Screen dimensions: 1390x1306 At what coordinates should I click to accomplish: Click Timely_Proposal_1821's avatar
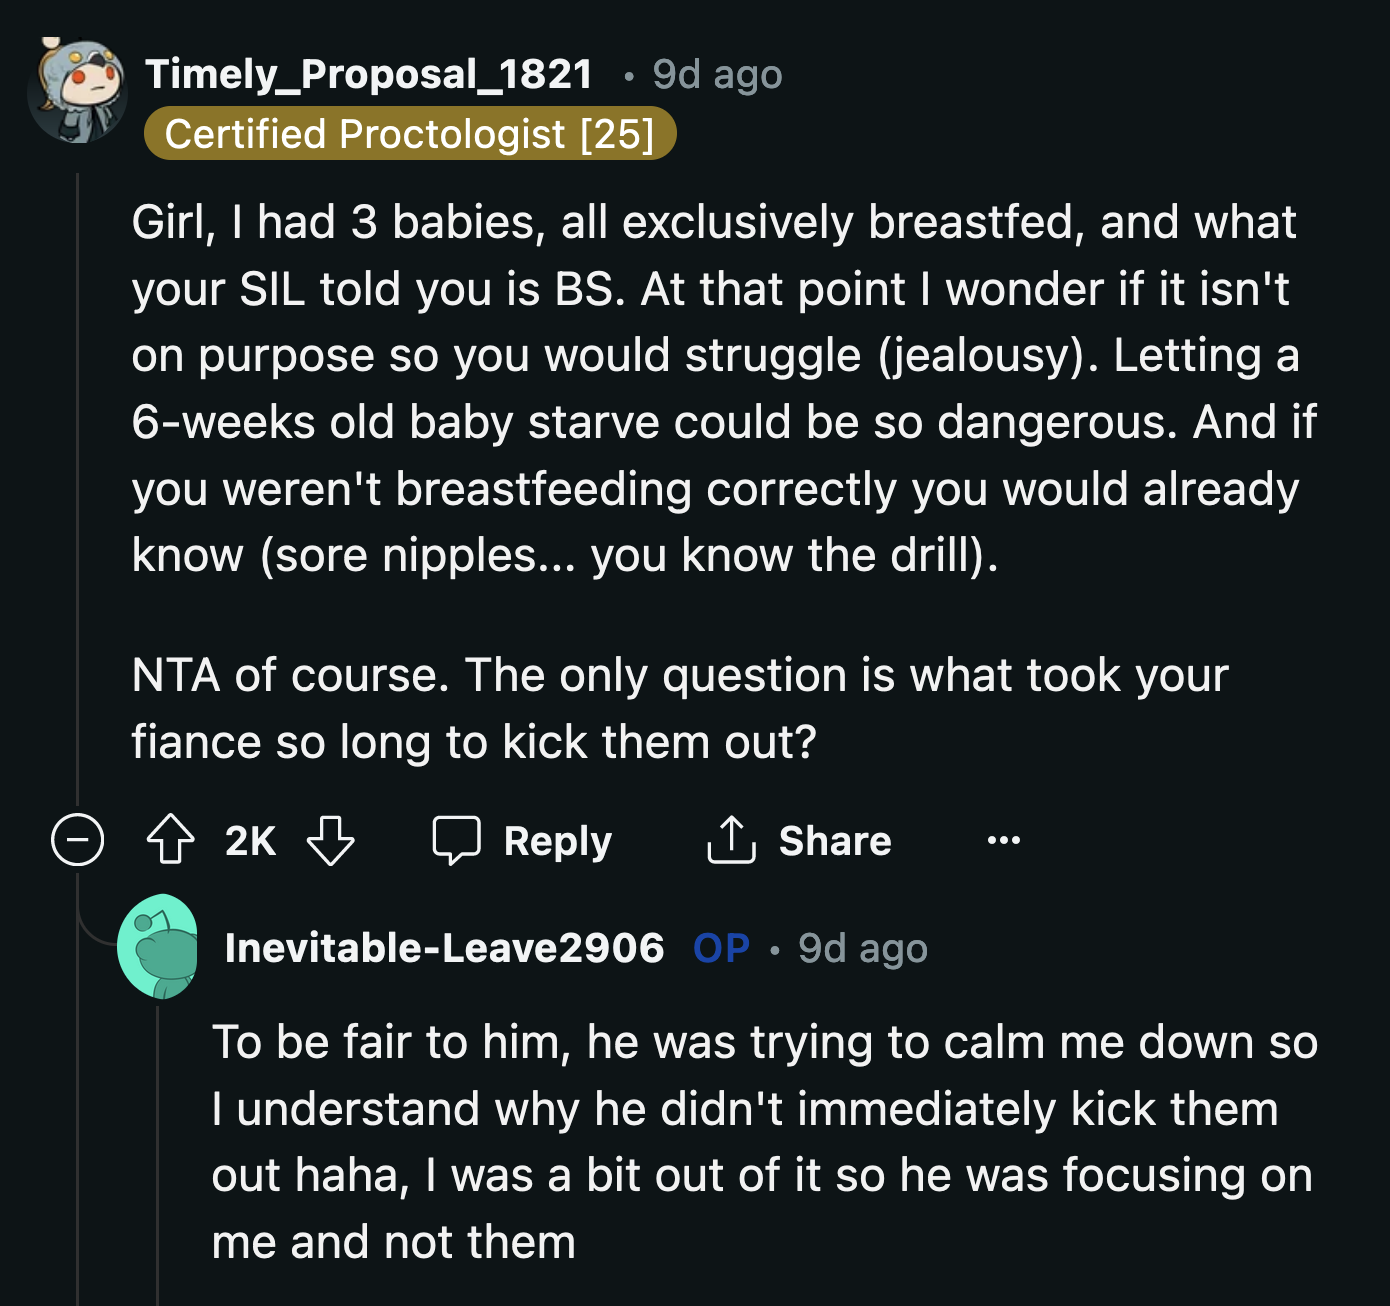click(78, 90)
